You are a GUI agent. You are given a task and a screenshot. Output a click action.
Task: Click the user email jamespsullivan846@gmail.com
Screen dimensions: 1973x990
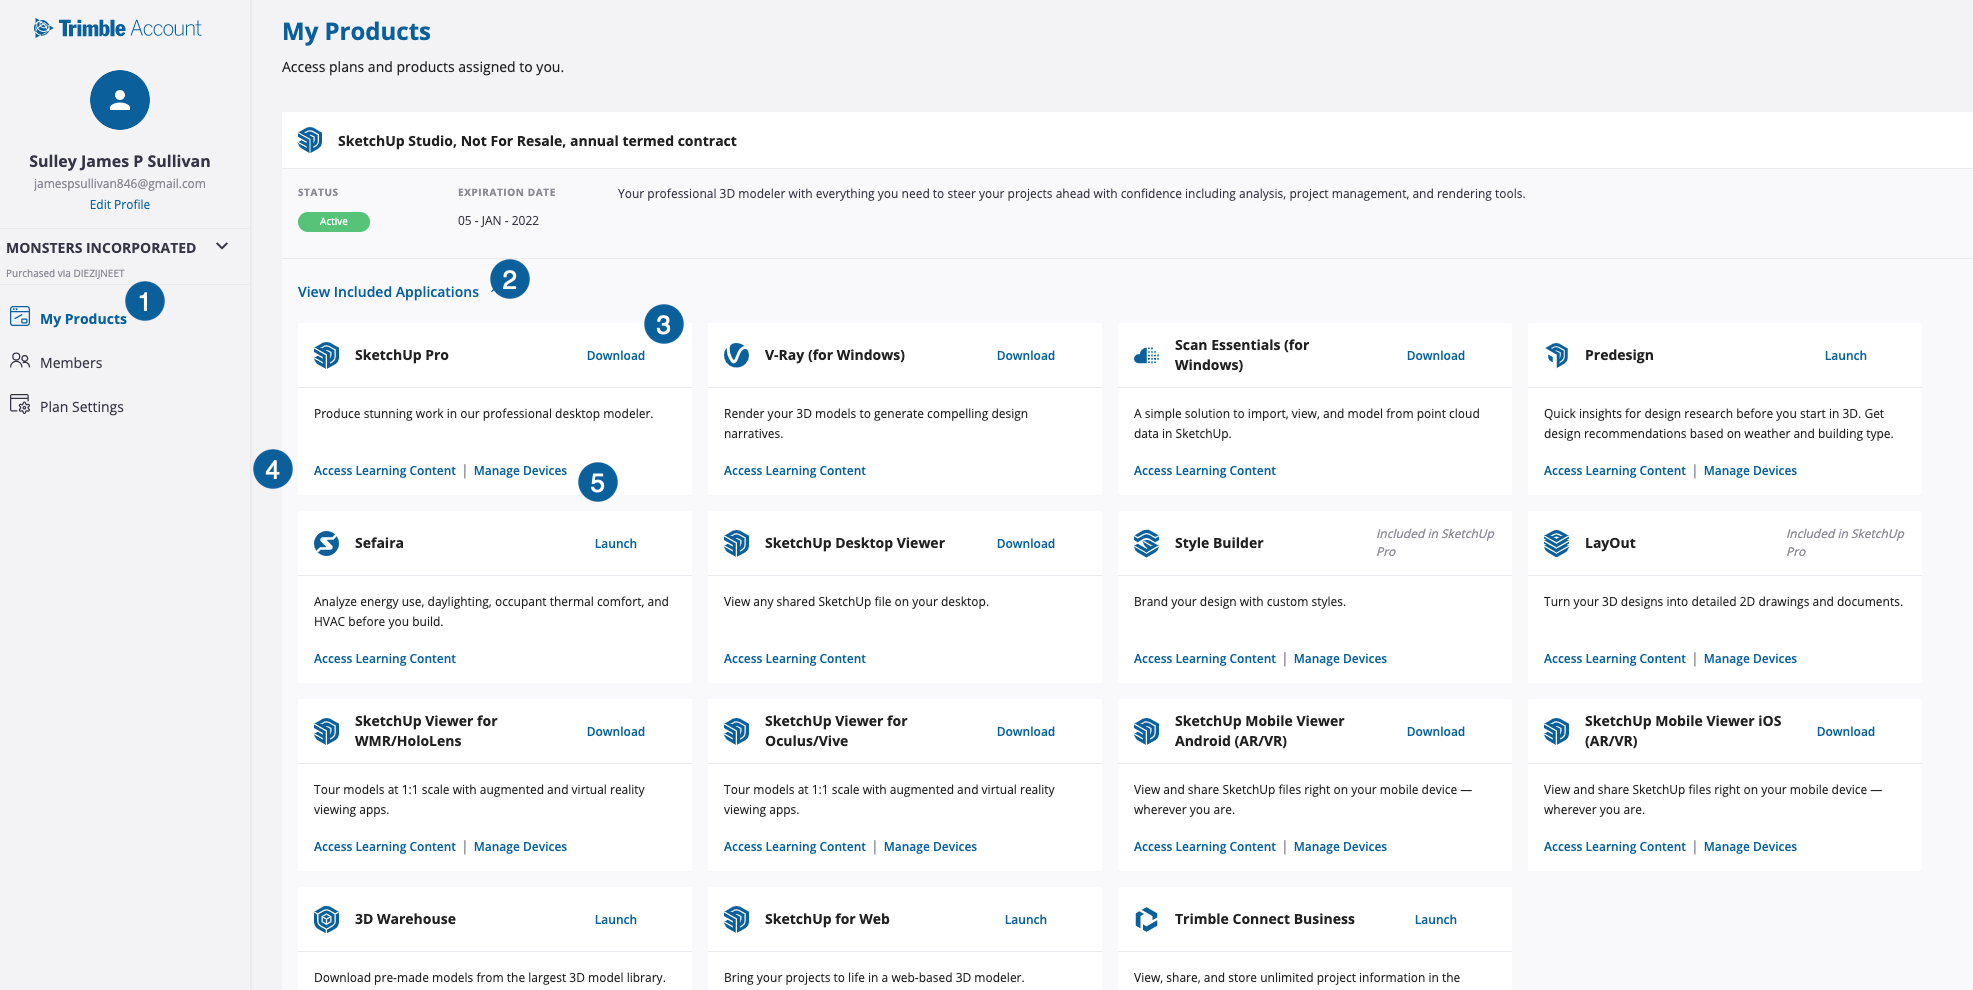pos(120,184)
